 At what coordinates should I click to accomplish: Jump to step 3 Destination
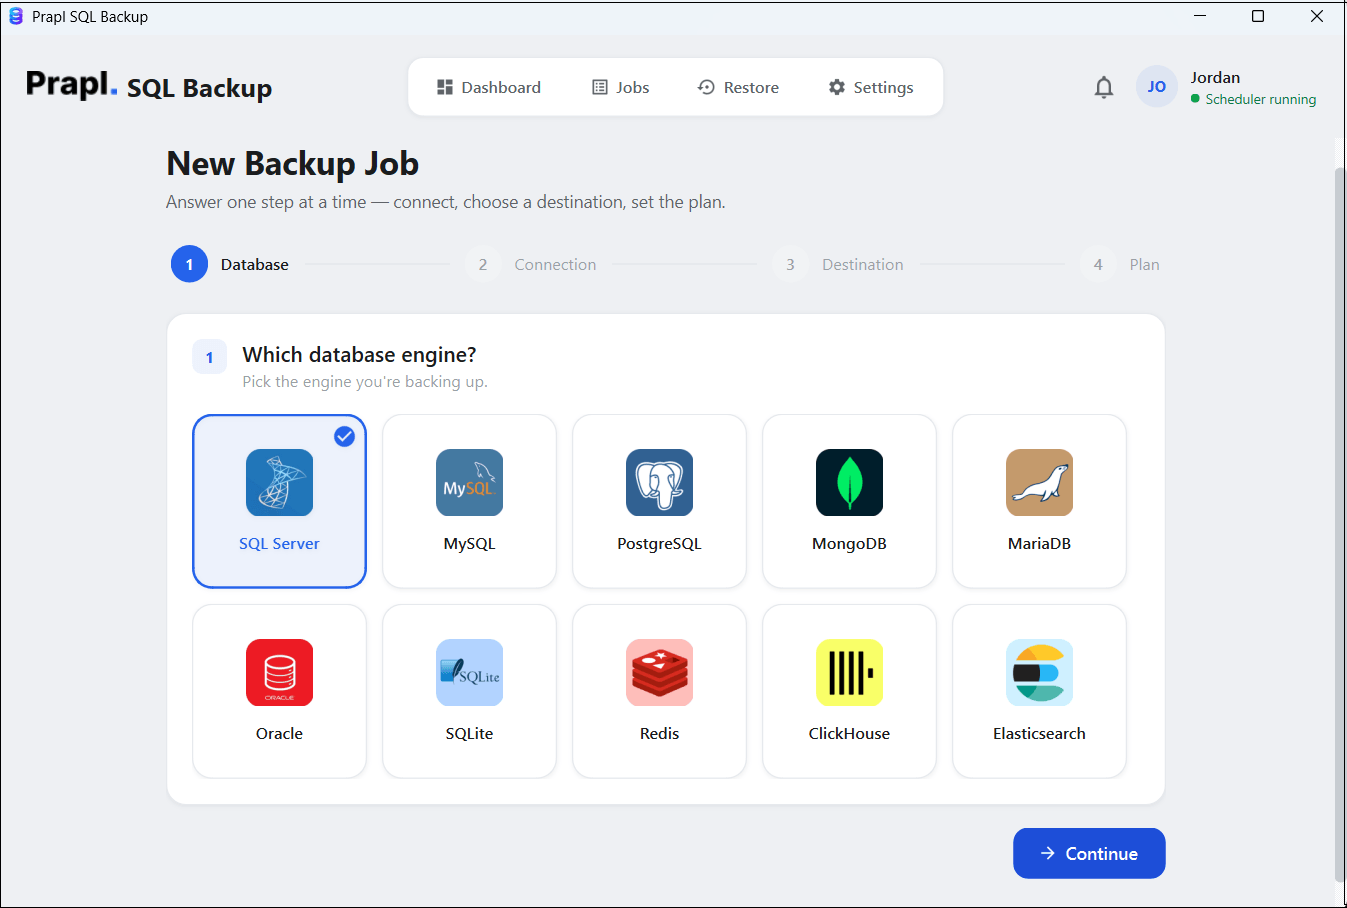pos(838,264)
